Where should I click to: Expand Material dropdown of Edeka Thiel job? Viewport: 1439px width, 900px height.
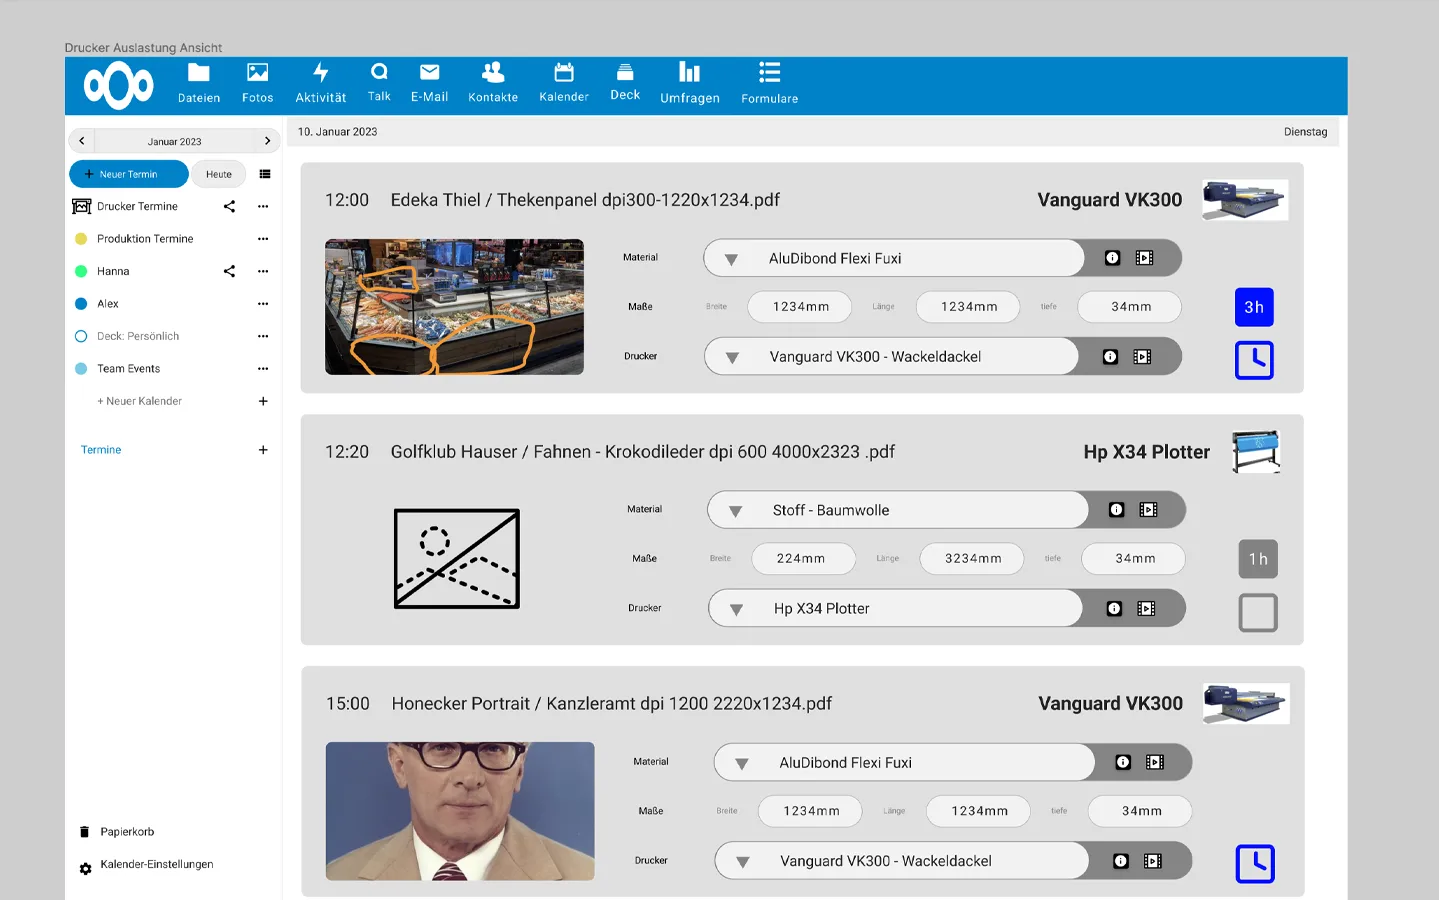[x=731, y=259]
